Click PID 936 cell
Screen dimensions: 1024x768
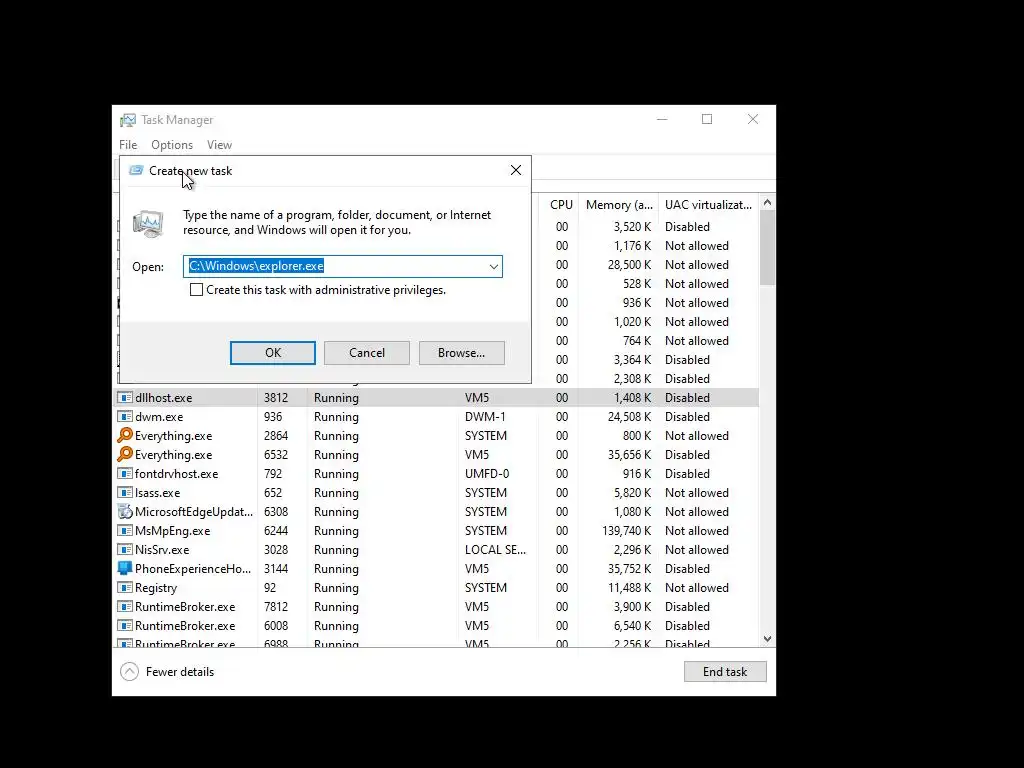pyautogui.click(x=273, y=417)
